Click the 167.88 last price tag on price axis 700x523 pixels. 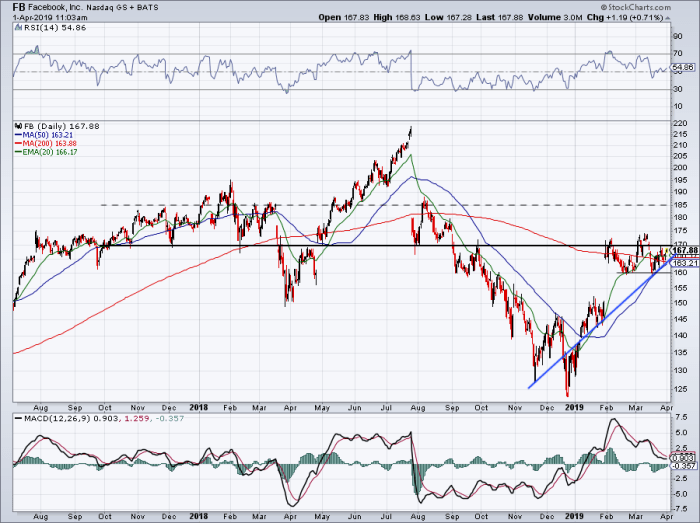click(685, 250)
